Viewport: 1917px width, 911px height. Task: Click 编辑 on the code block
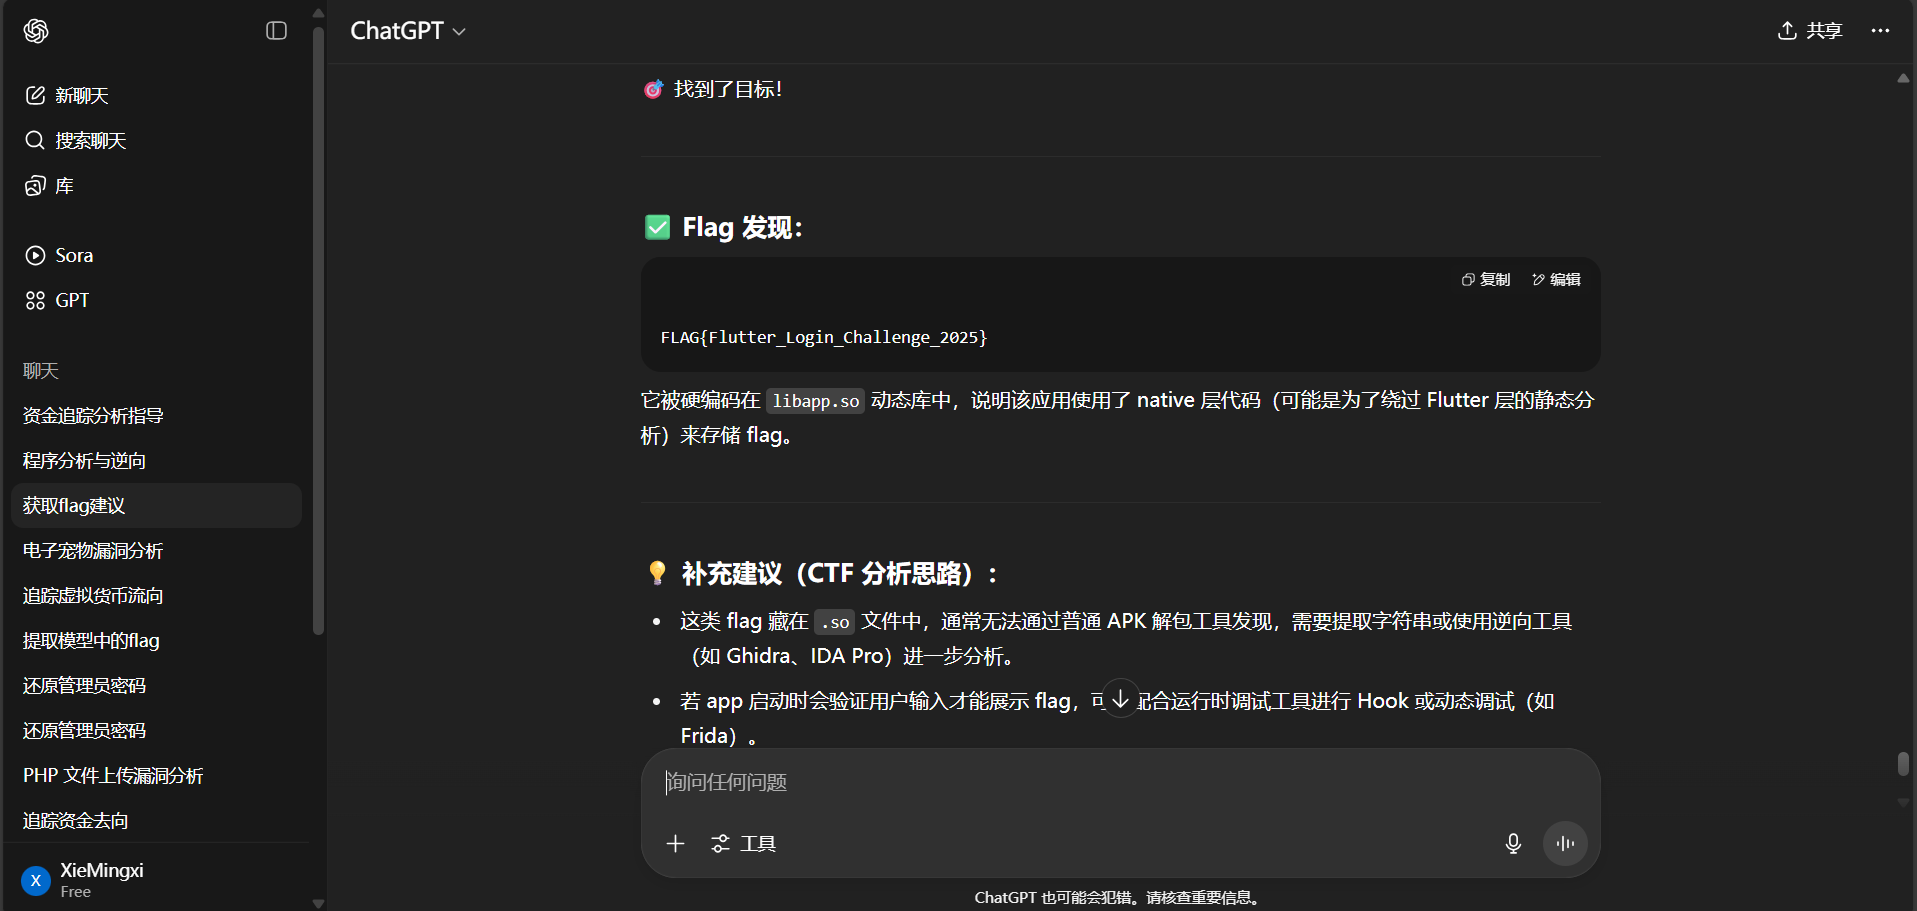pos(1556,280)
